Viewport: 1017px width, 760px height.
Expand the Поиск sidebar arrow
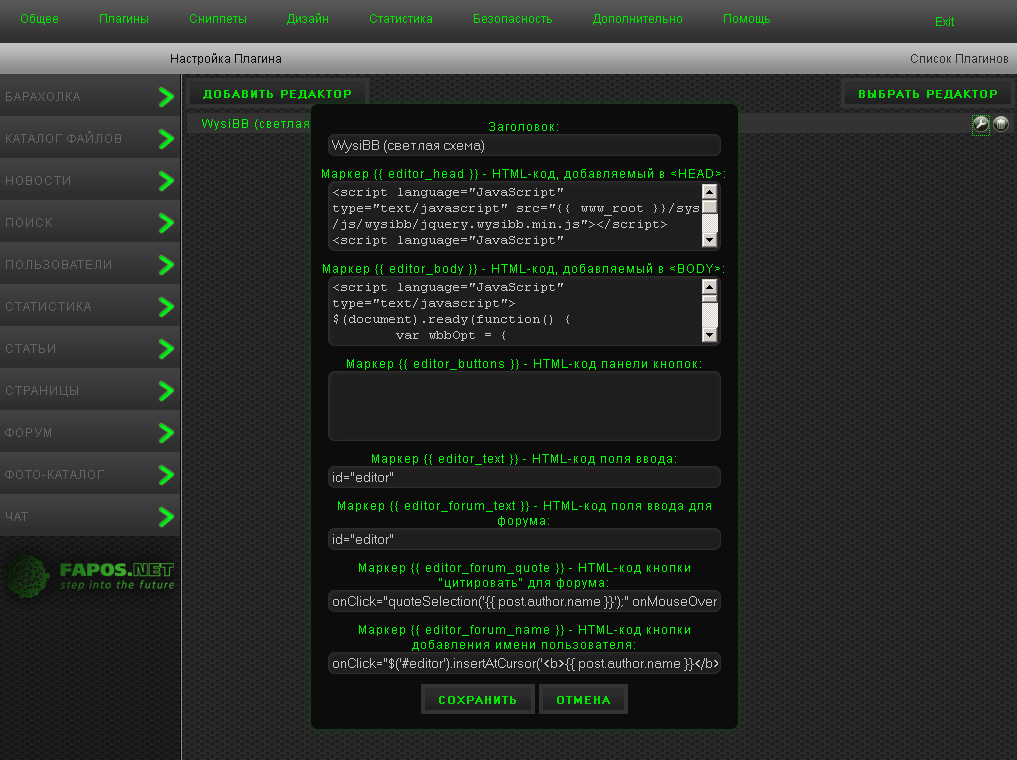(167, 222)
